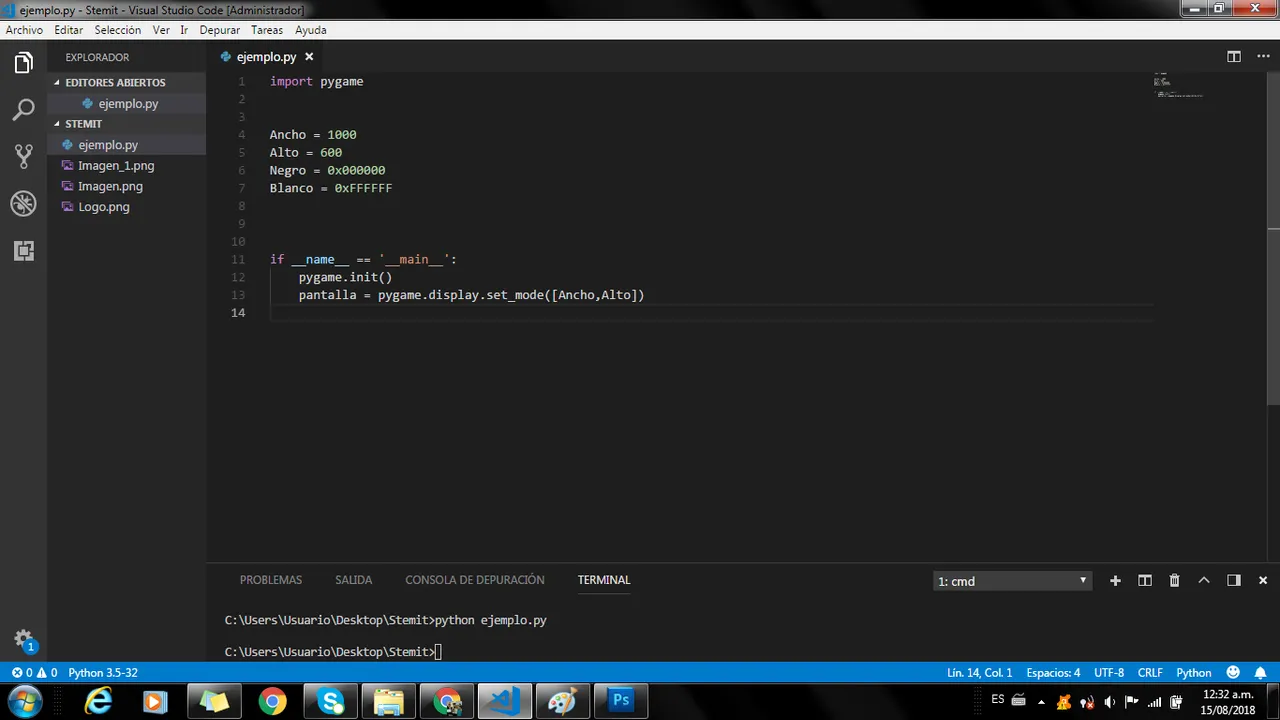Open the Manage gear icon
The height and width of the screenshot is (720, 1280).
click(x=23, y=640)
